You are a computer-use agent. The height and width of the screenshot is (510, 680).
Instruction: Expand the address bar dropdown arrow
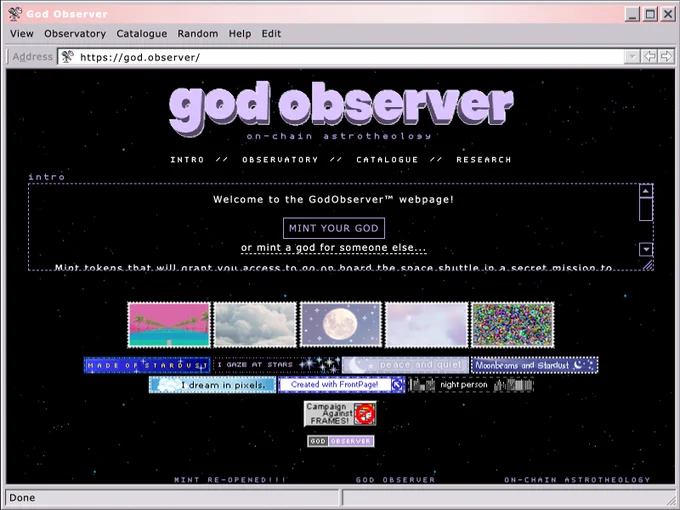point(632,56)
